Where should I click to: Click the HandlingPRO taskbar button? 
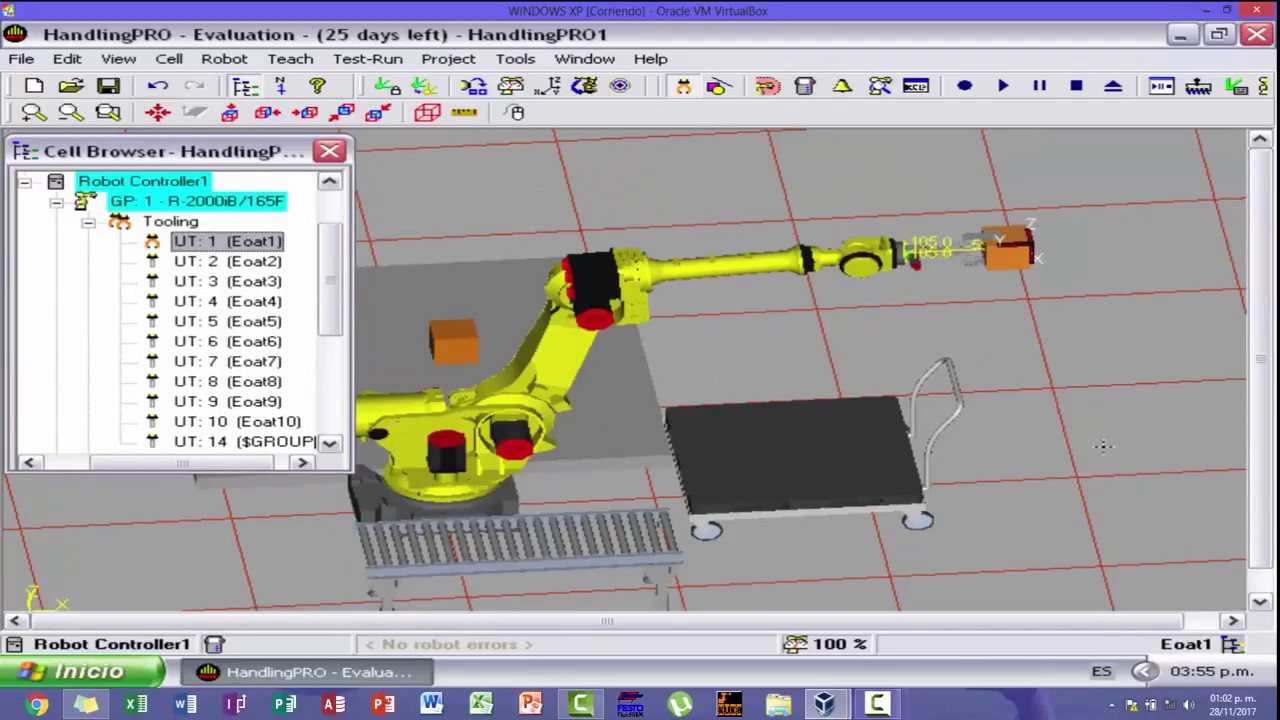coord(305,672)
